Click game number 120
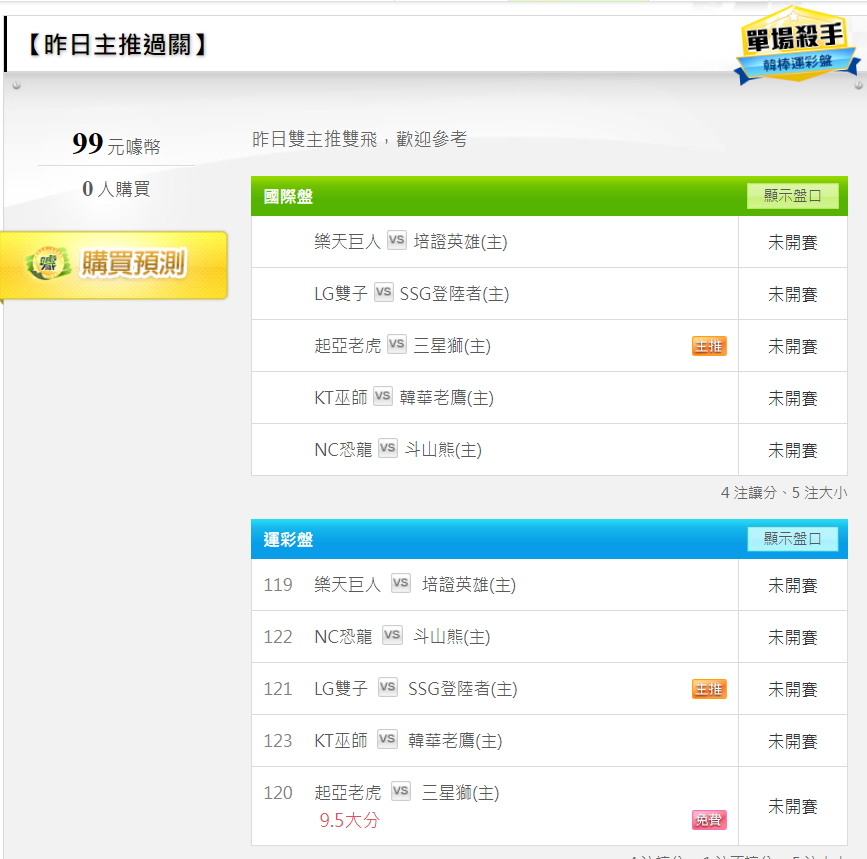867x859 pixels. click(x=278, y=793)
